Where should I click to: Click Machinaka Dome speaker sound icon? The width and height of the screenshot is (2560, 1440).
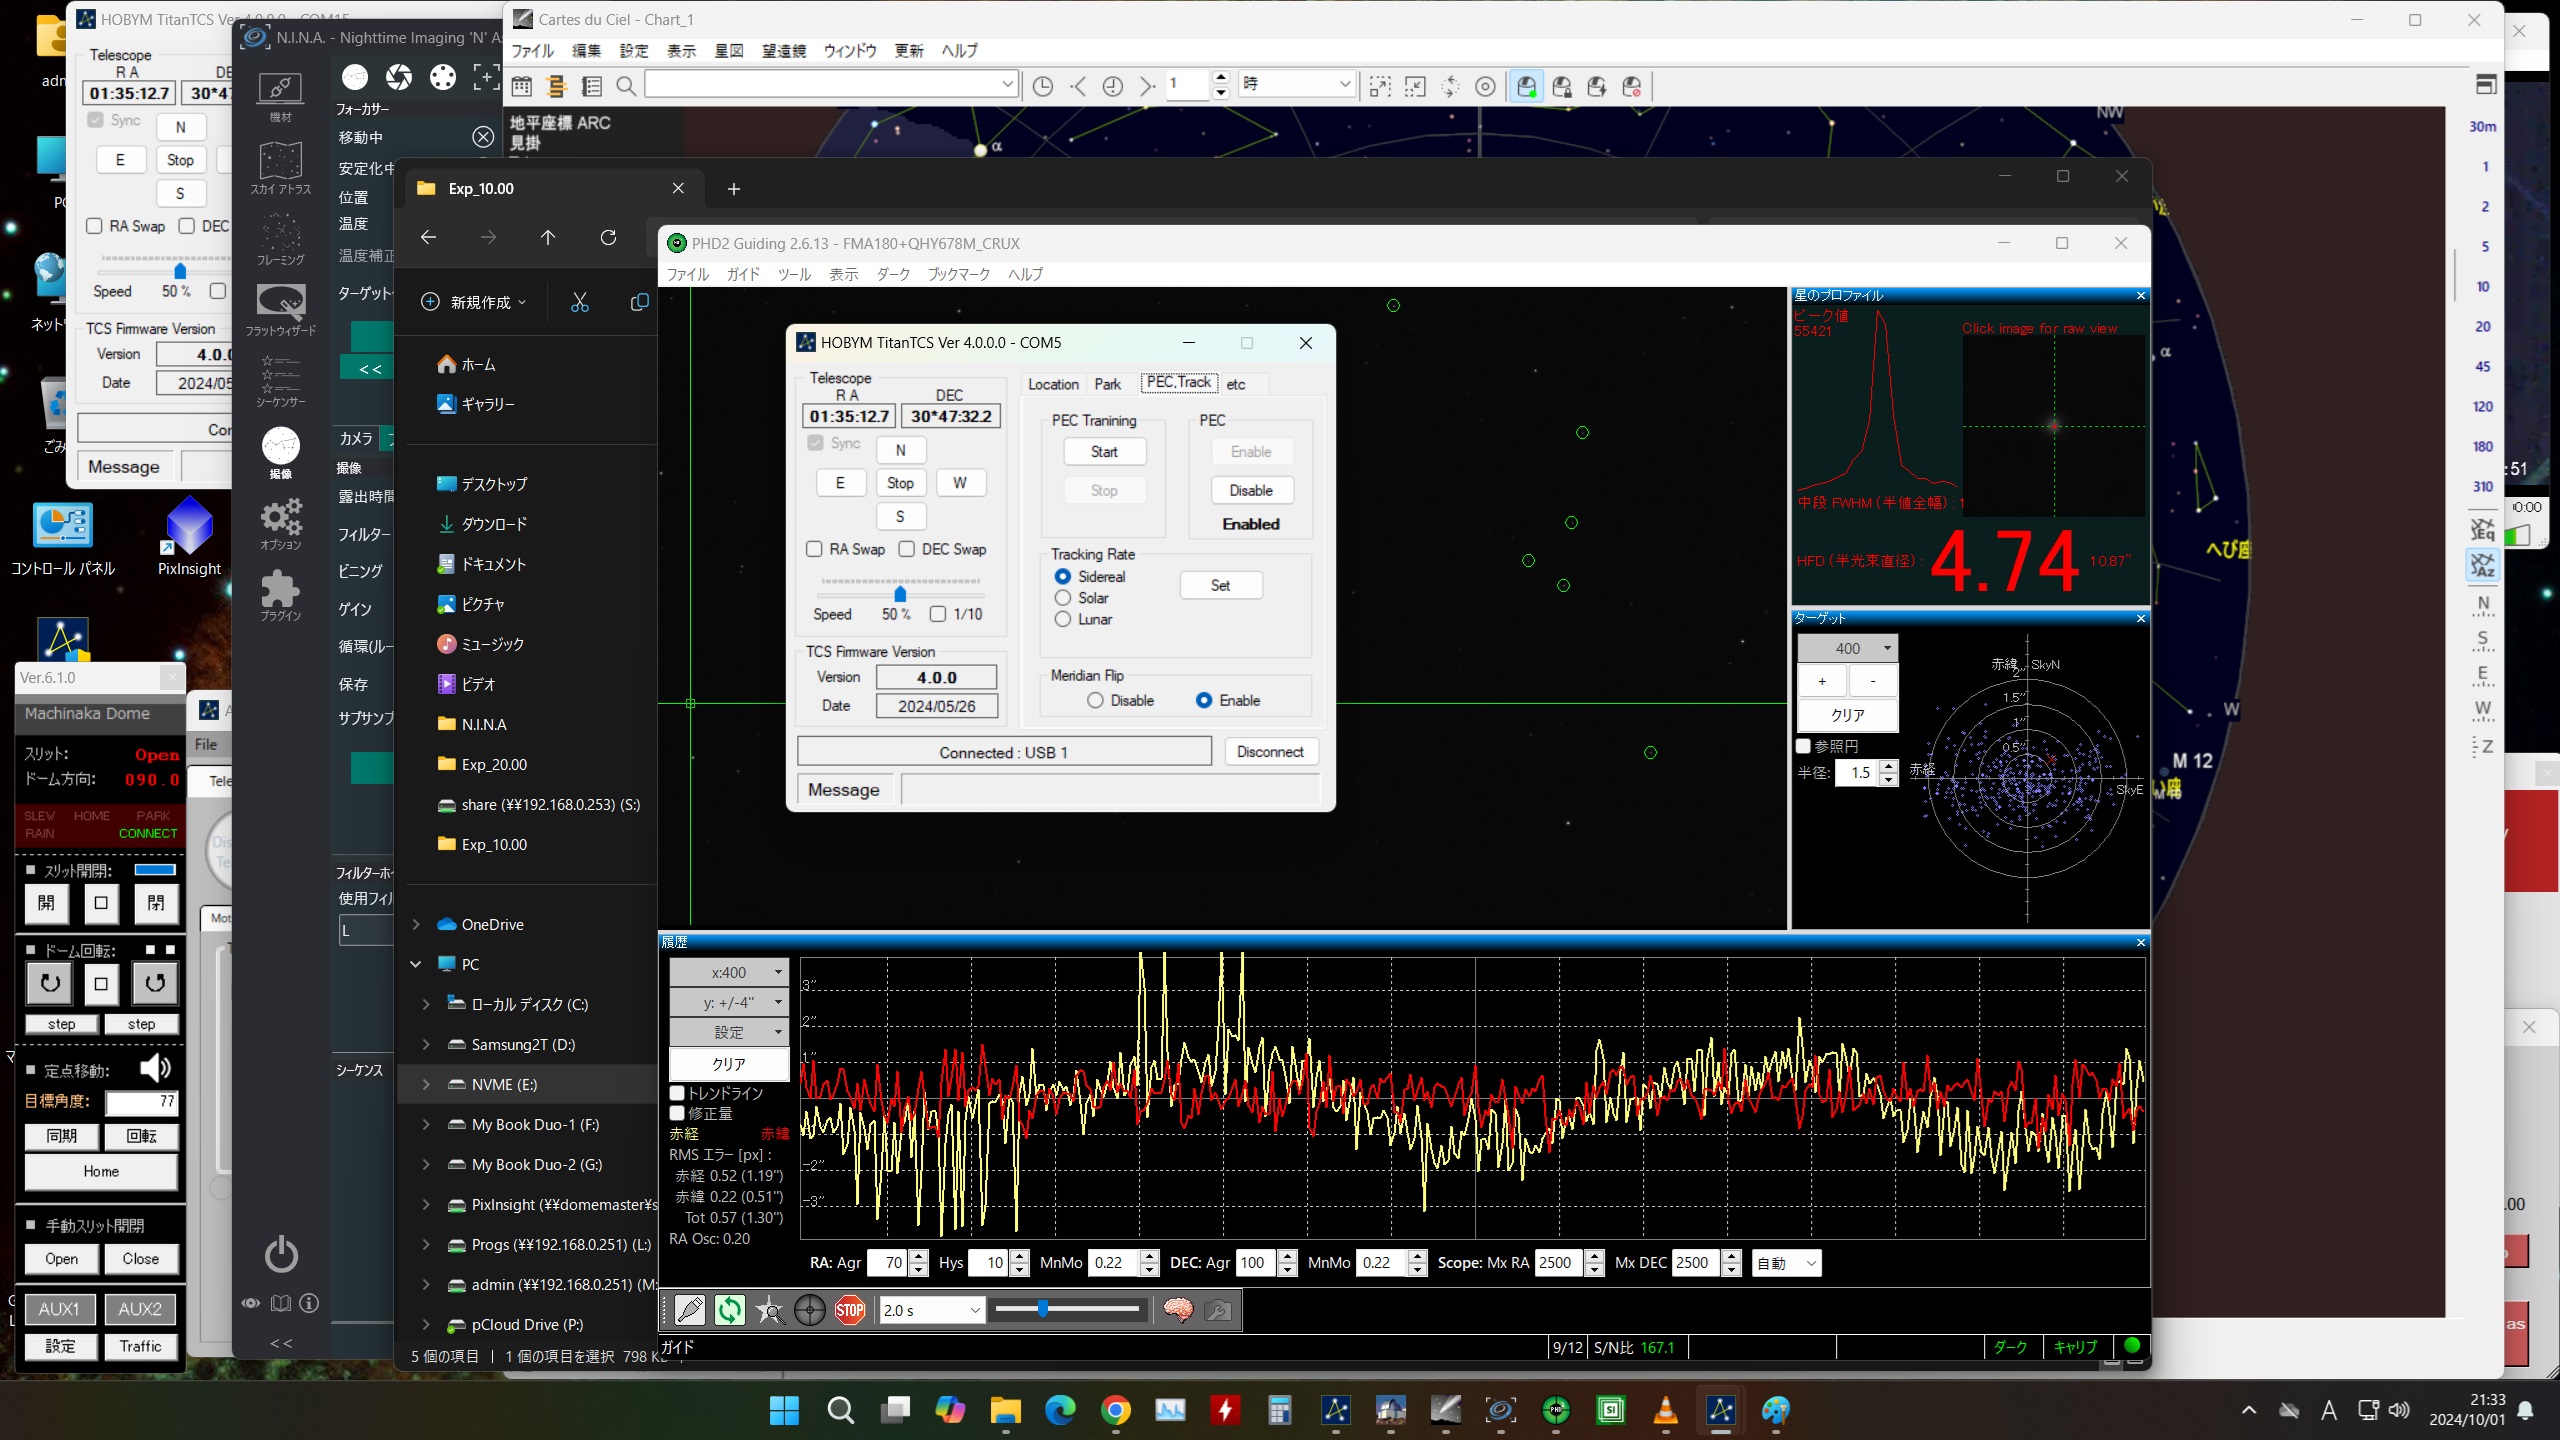tap(155, 1068)
